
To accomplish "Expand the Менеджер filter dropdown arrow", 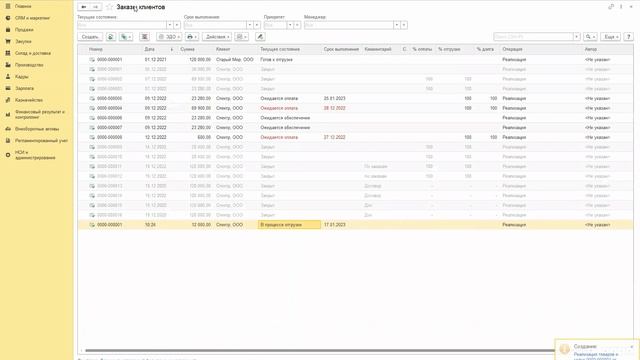I will click(x=396, y=25).
